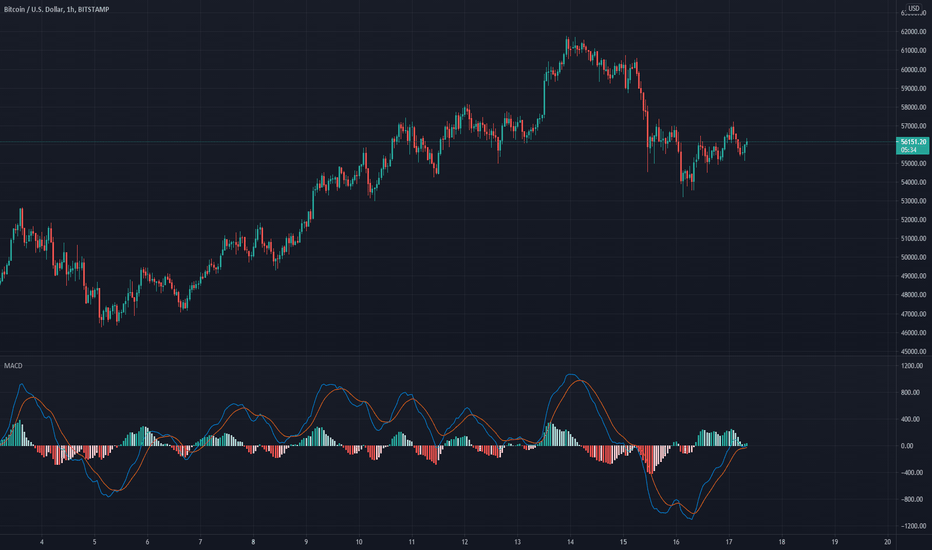Click the 54000.00 price axis label
Image resolution: width=932 pixels, height=550 pixels.
point(914,183)
